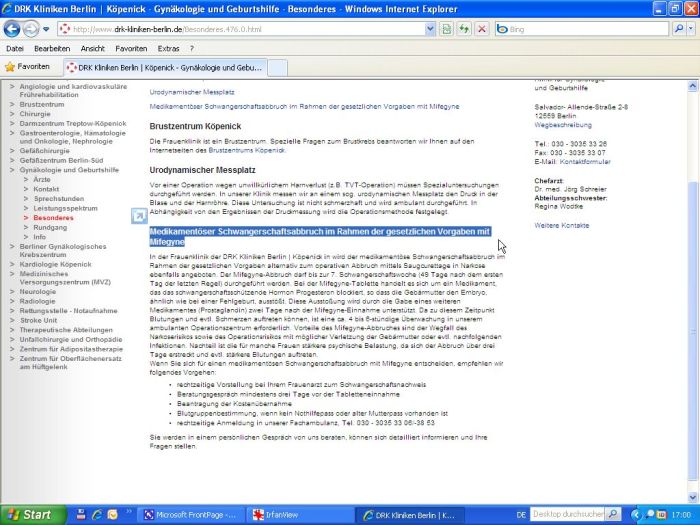700x525 pixels.
Task: Open Gefäßchirurgie in the sidebar
Action: click(x=45, y=151)
